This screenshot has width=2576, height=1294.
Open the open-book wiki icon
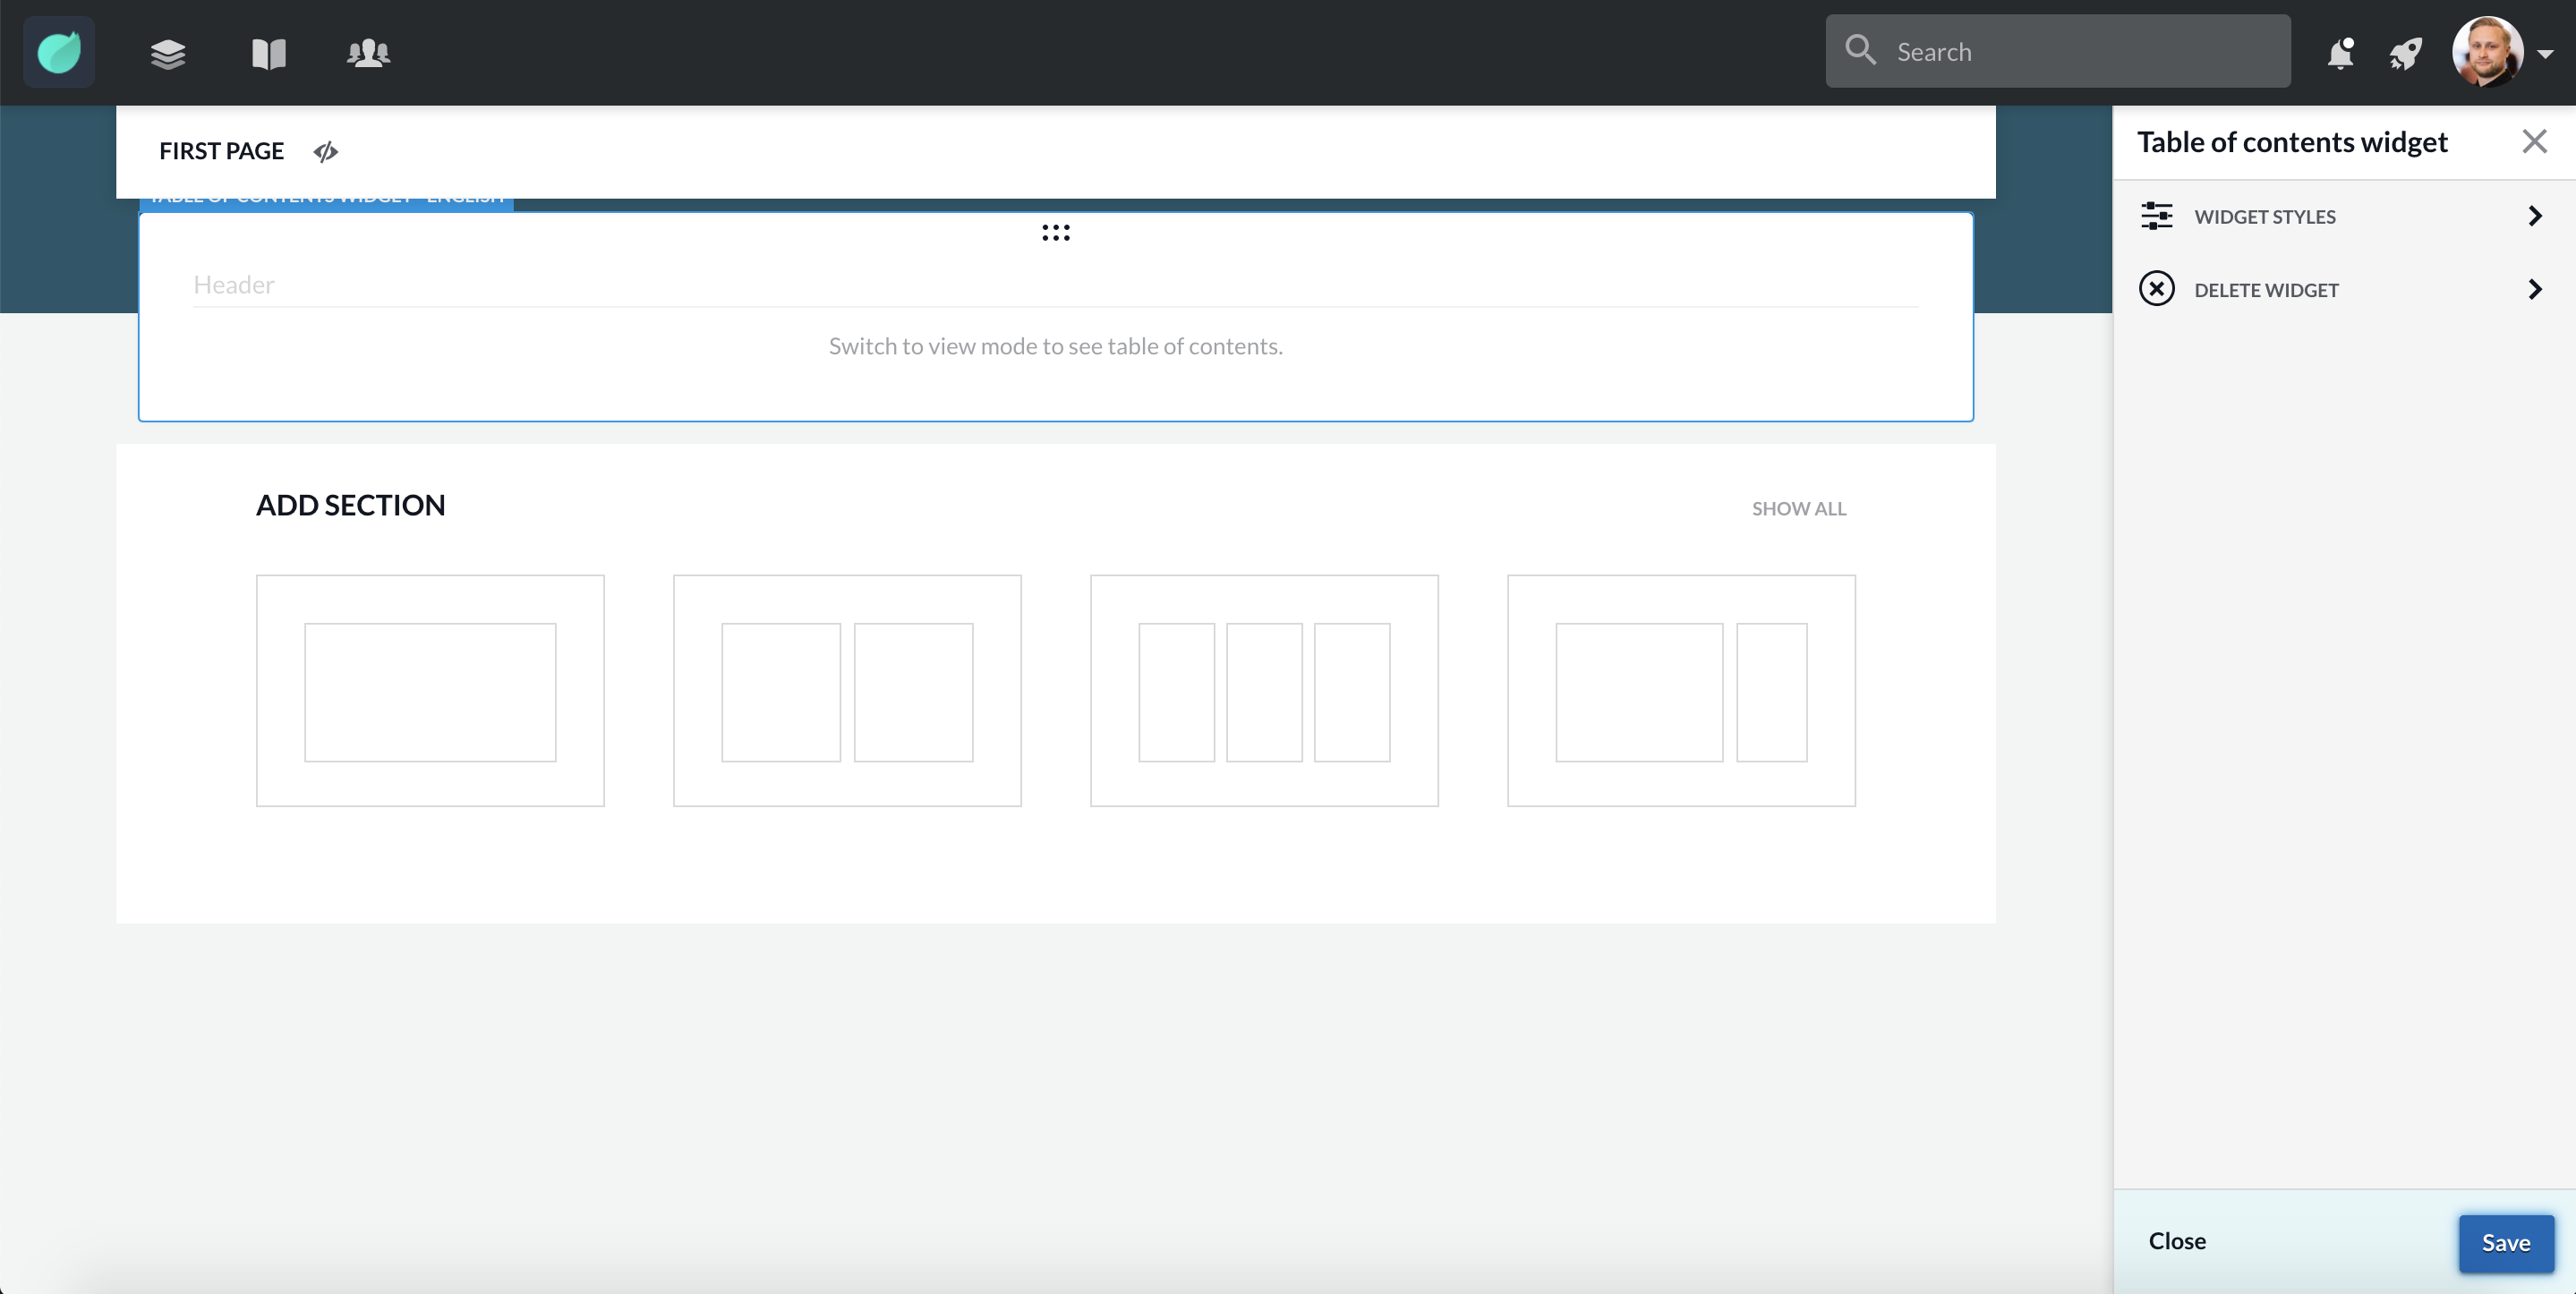[268, 53]
